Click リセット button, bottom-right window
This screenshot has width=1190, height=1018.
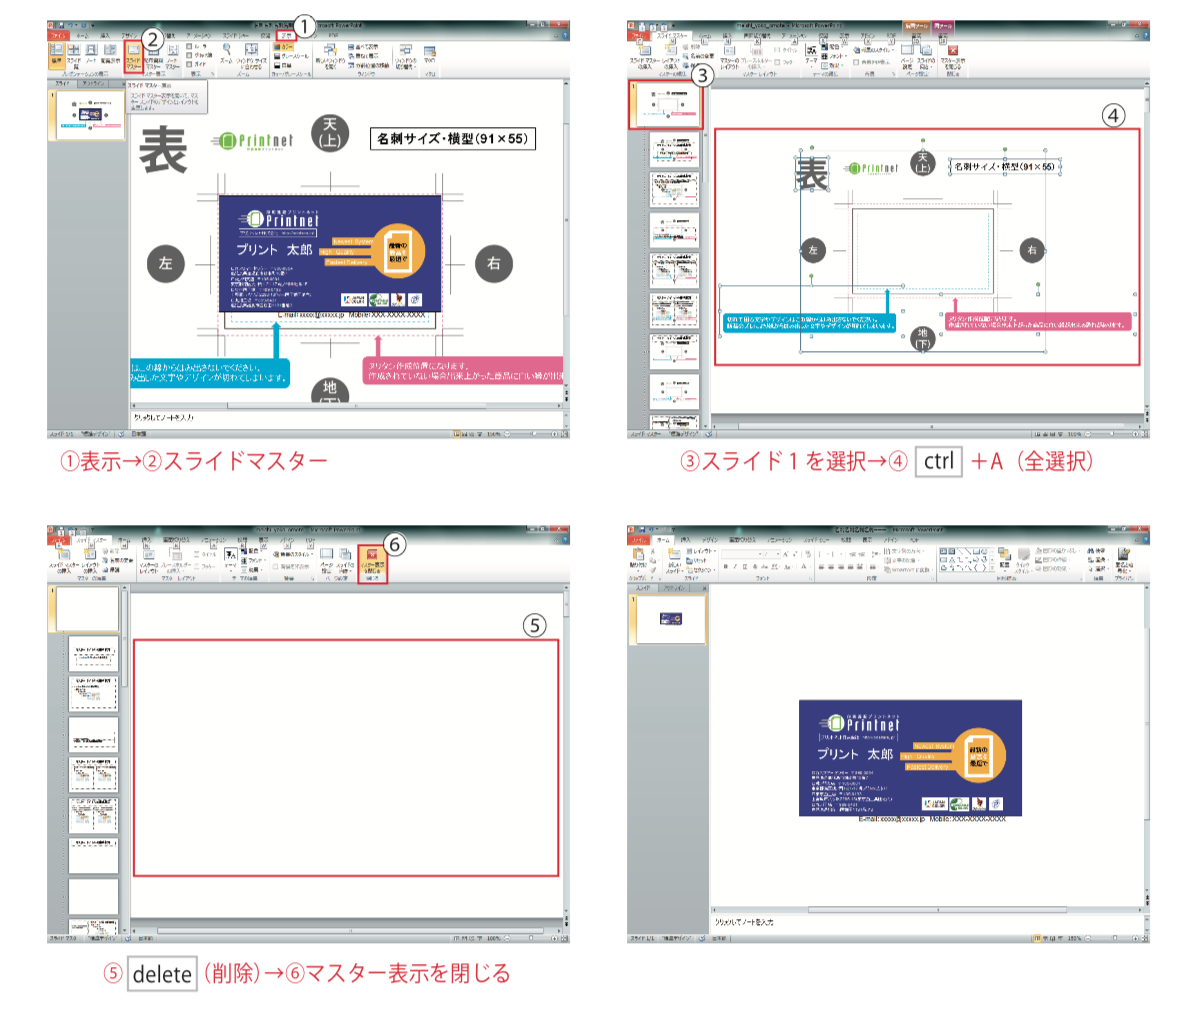pyautogui.click(x=696, y=560)
